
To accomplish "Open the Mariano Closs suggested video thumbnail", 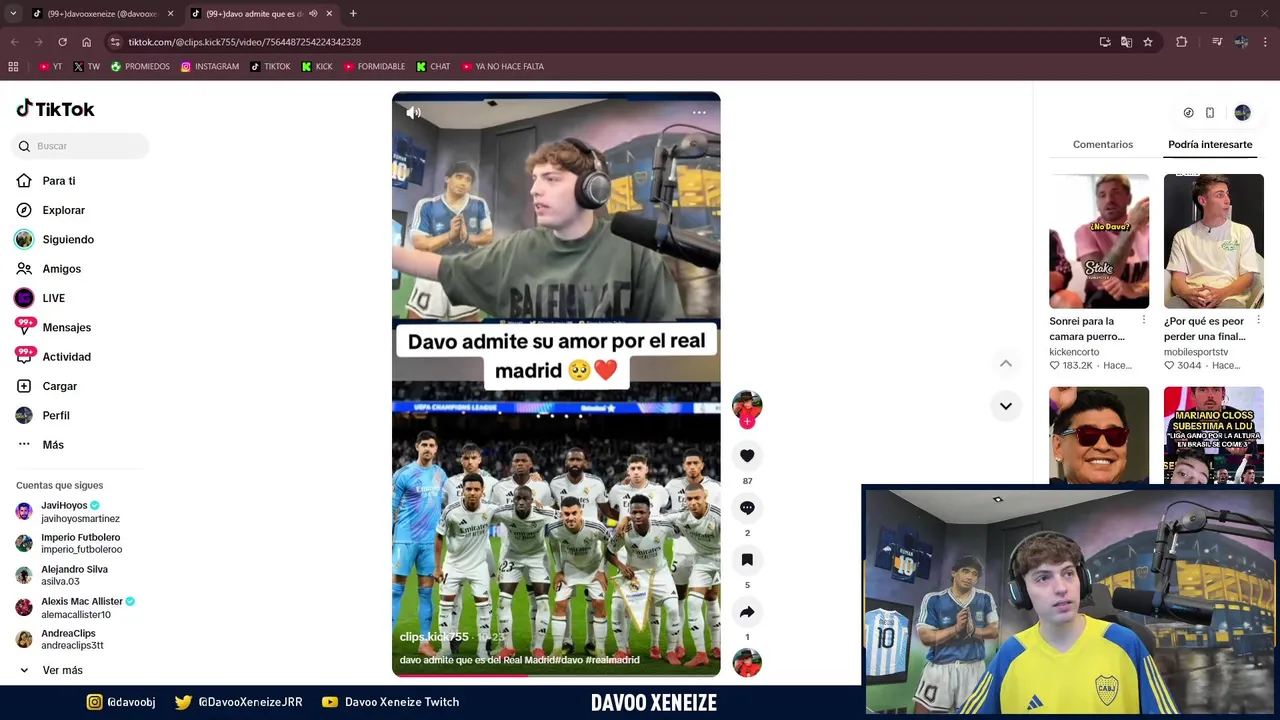I will (x=1214, y=435).
